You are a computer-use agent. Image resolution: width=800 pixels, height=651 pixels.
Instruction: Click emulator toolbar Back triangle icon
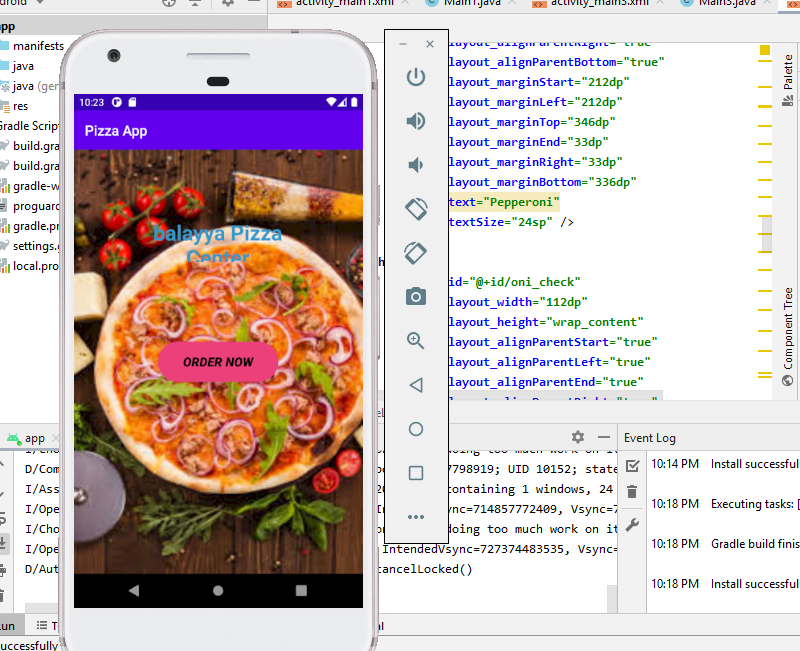point(416,385)
